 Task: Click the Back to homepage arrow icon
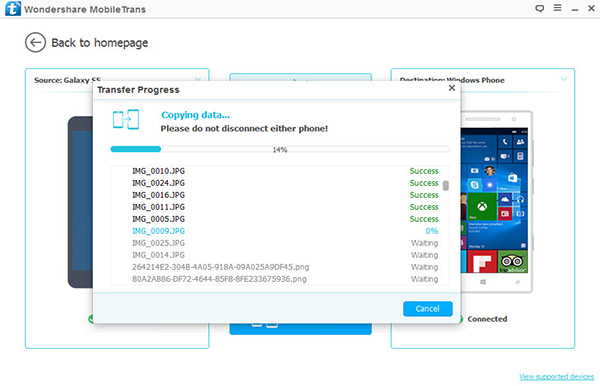point(35,42)
